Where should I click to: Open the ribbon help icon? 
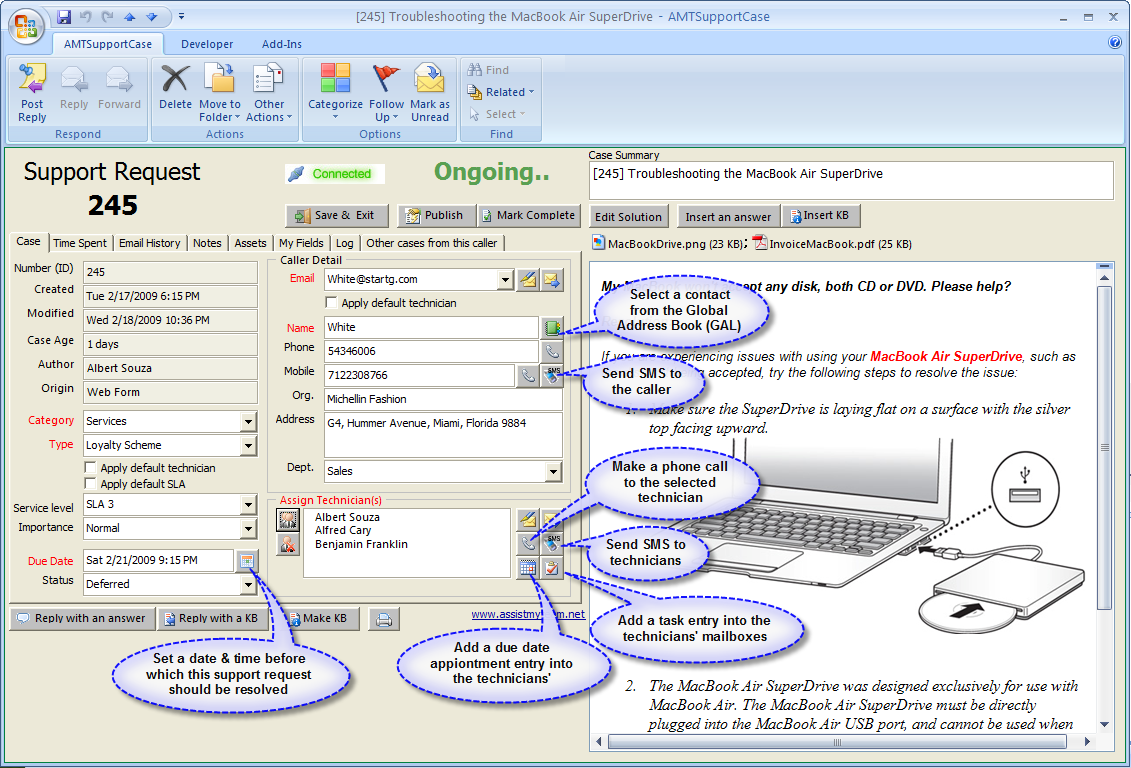1114,43
